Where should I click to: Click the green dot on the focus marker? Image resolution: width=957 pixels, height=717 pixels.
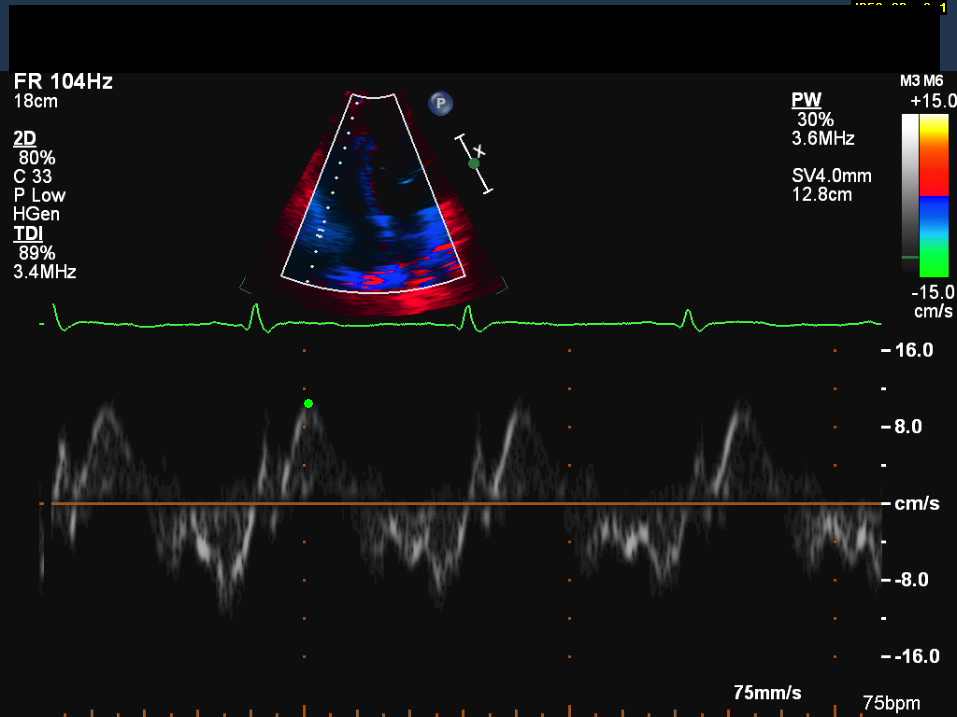[474, 163]
